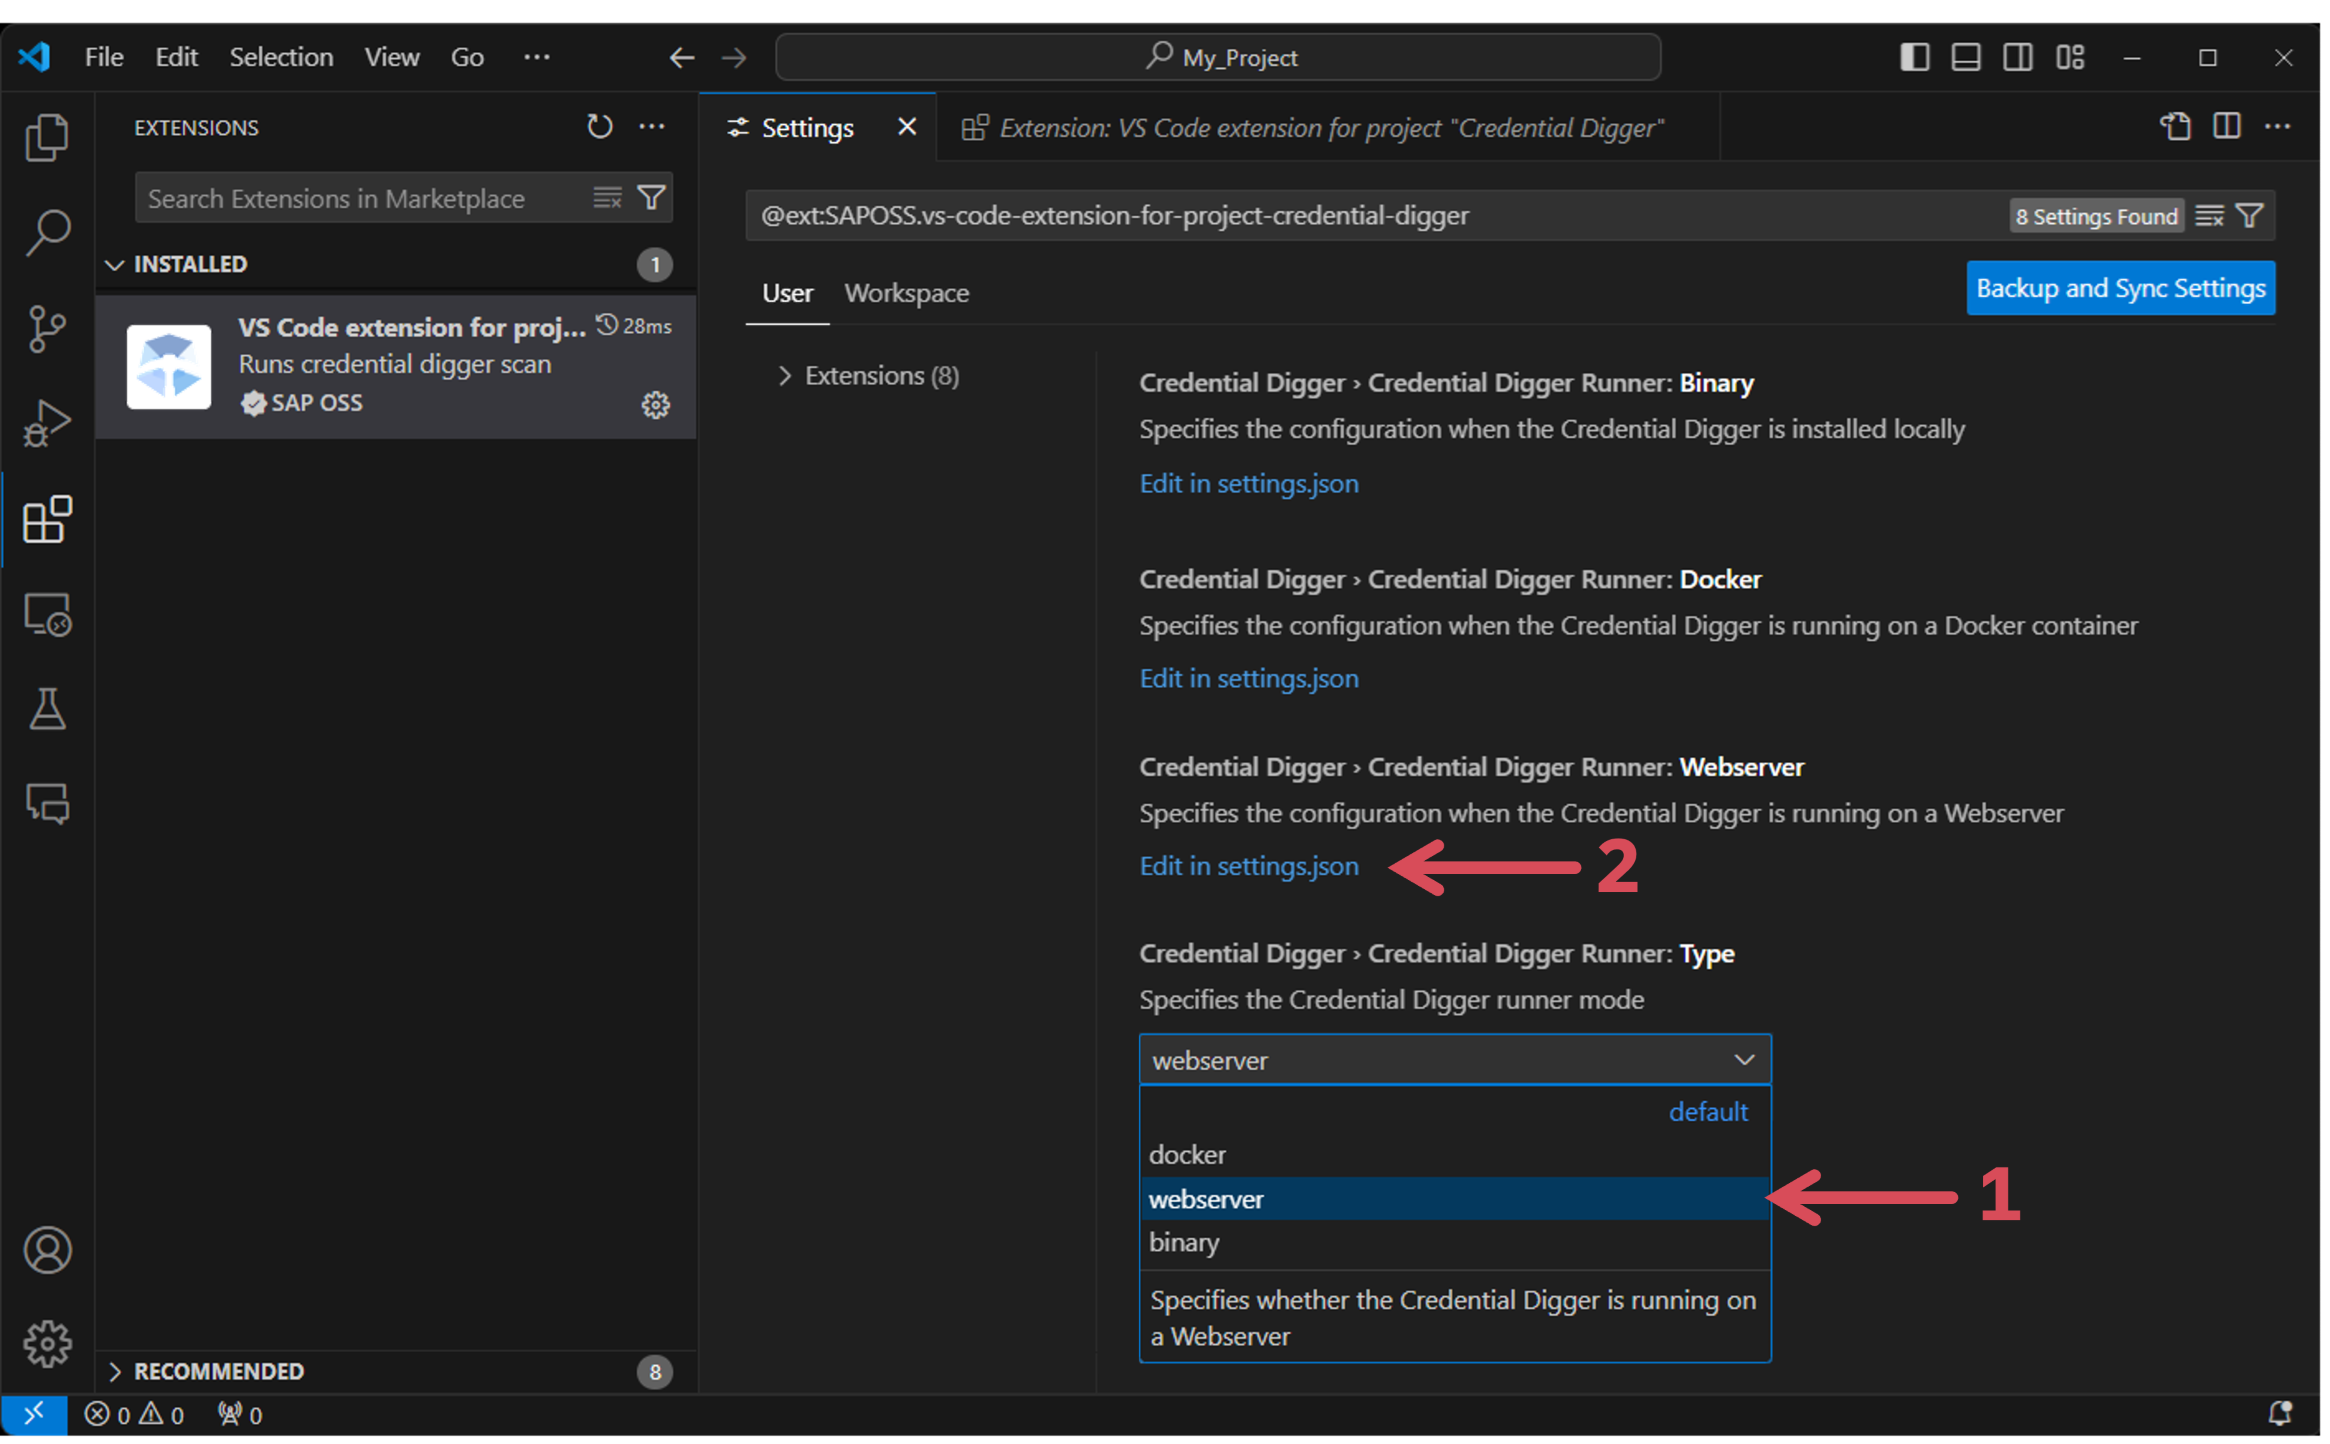The width and height of the screenshot is (2330, 1444).
Task: Click the SAP OSS publisher label
Action: [x=316, y=402]
